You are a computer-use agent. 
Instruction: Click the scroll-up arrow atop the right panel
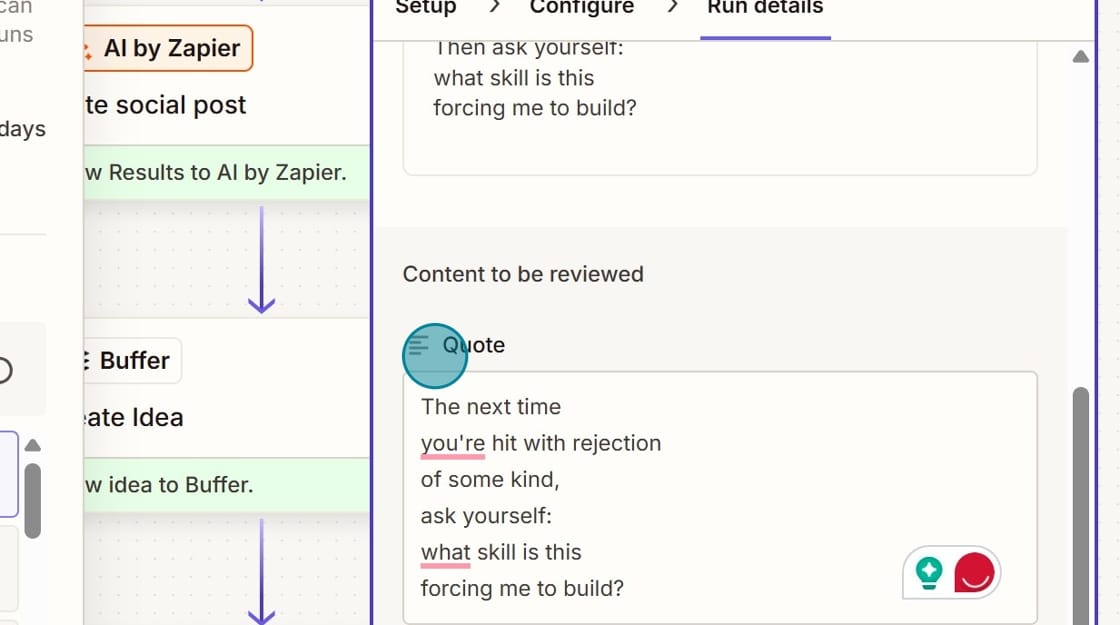coord(1081,56)
